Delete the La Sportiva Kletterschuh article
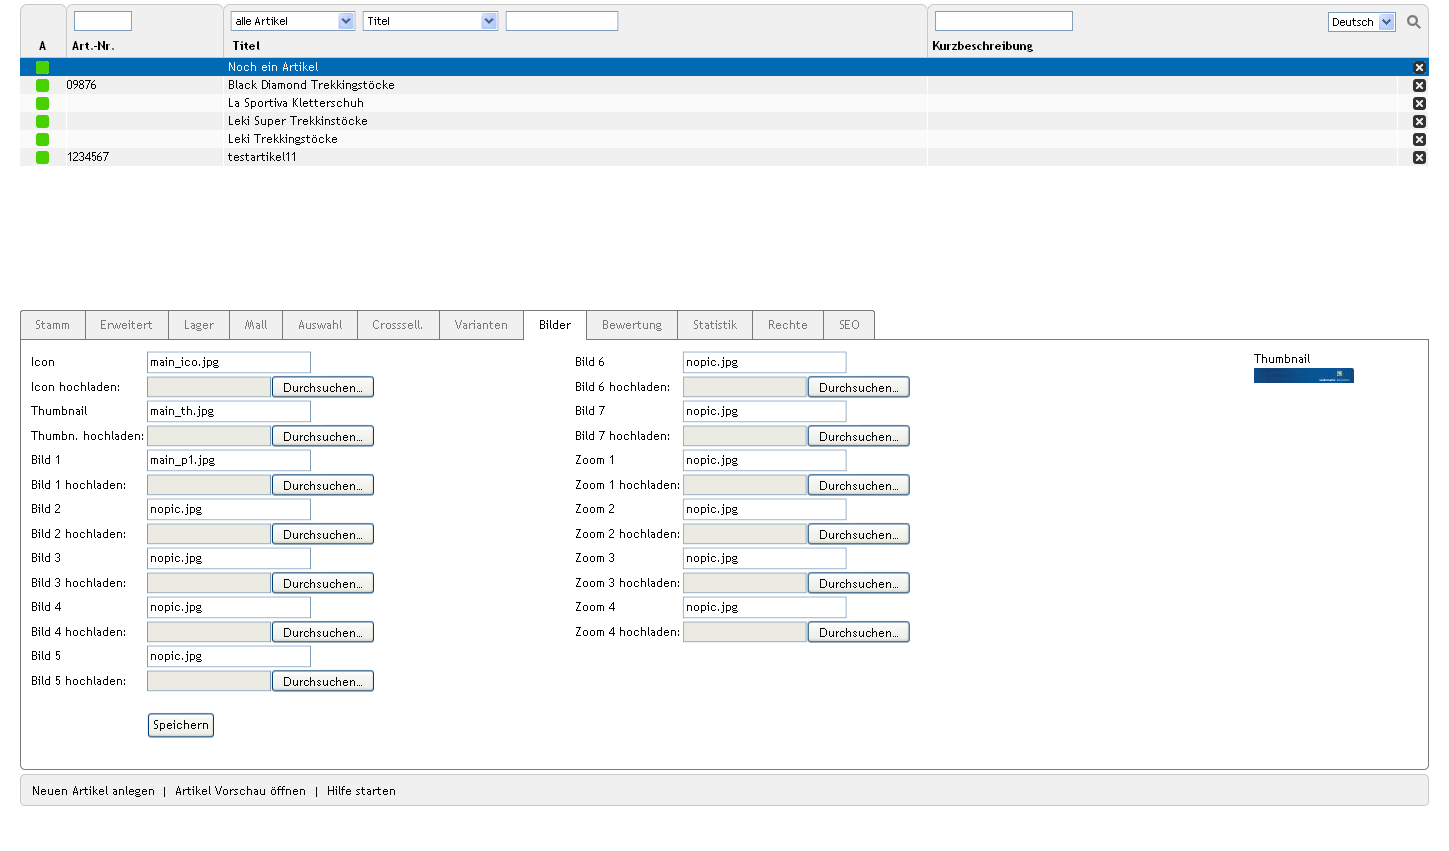This screenshot has height=851, width=1449. [1418, 103]
